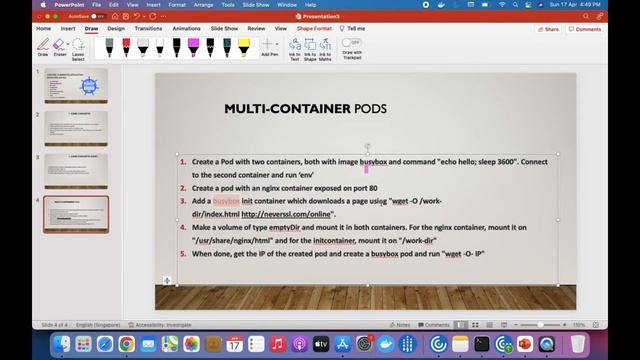Switch to the Insert ribbon tab

(68, 29)
